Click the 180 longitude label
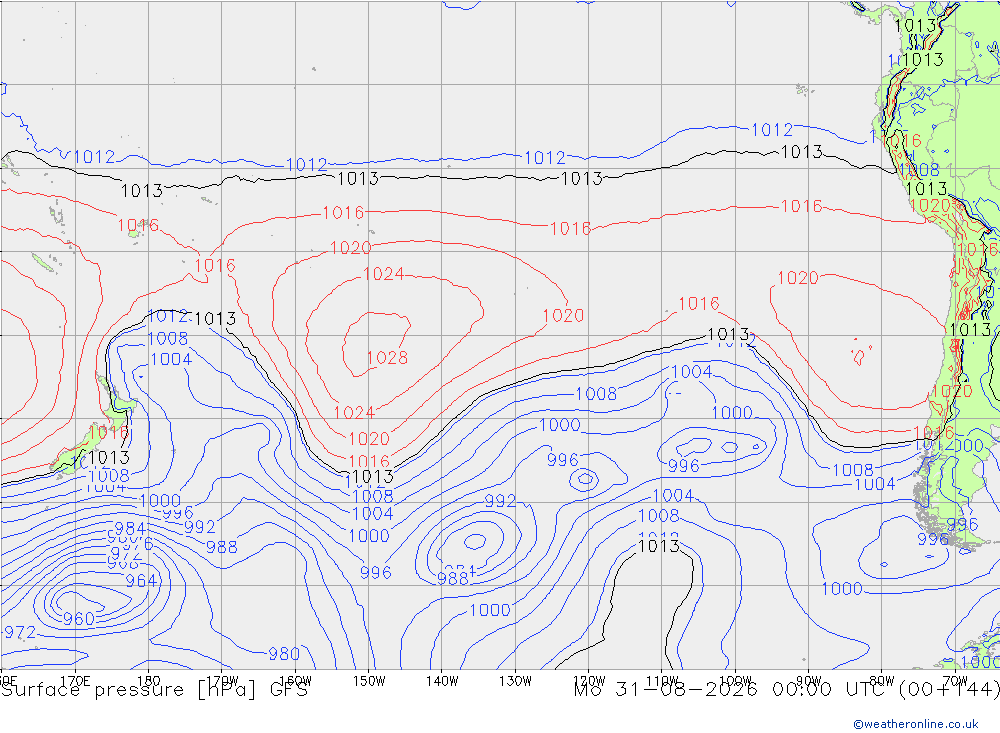This screenshot has width=1000, height=733. click(149, 681)
